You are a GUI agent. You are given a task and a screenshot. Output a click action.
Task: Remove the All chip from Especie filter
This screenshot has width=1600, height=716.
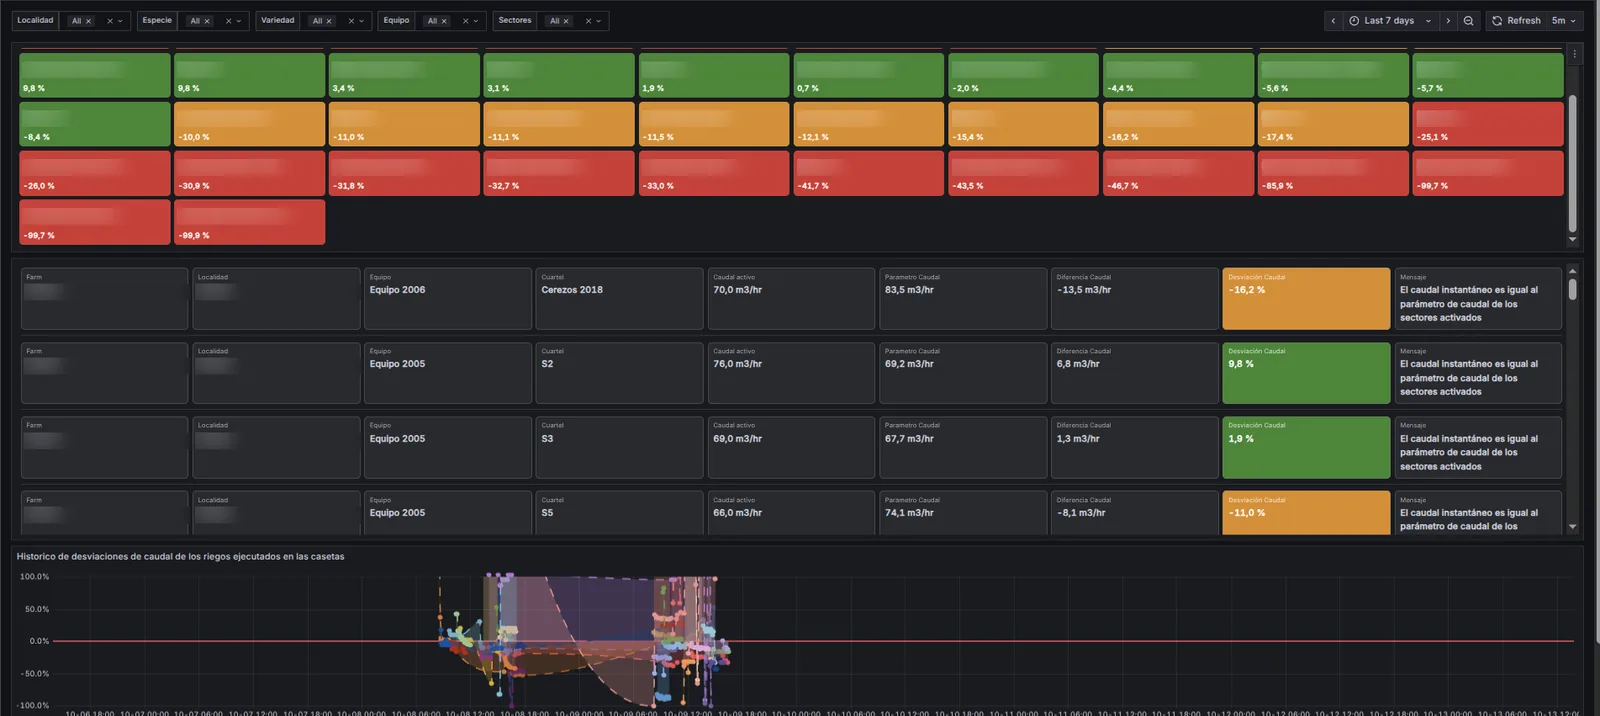(x=207, y=21)
